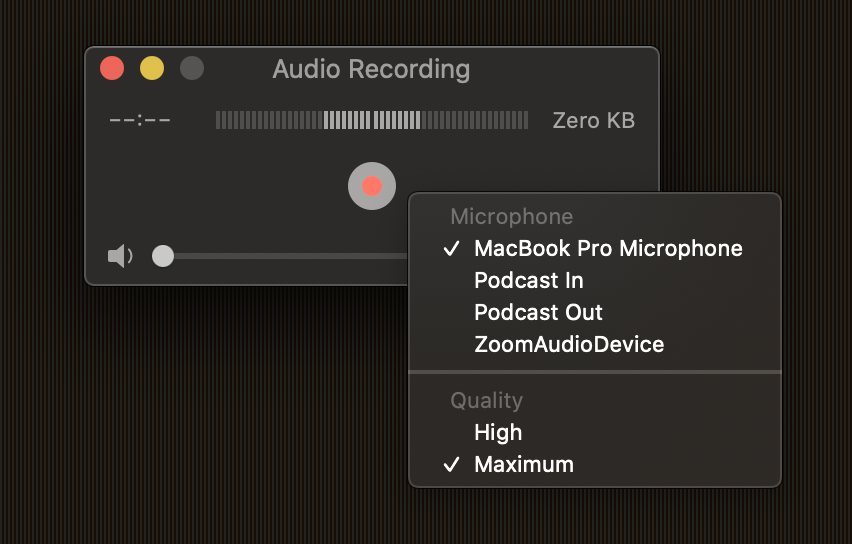Click the divider line between menu sections

pyautogui.click(x=595, y=372)
